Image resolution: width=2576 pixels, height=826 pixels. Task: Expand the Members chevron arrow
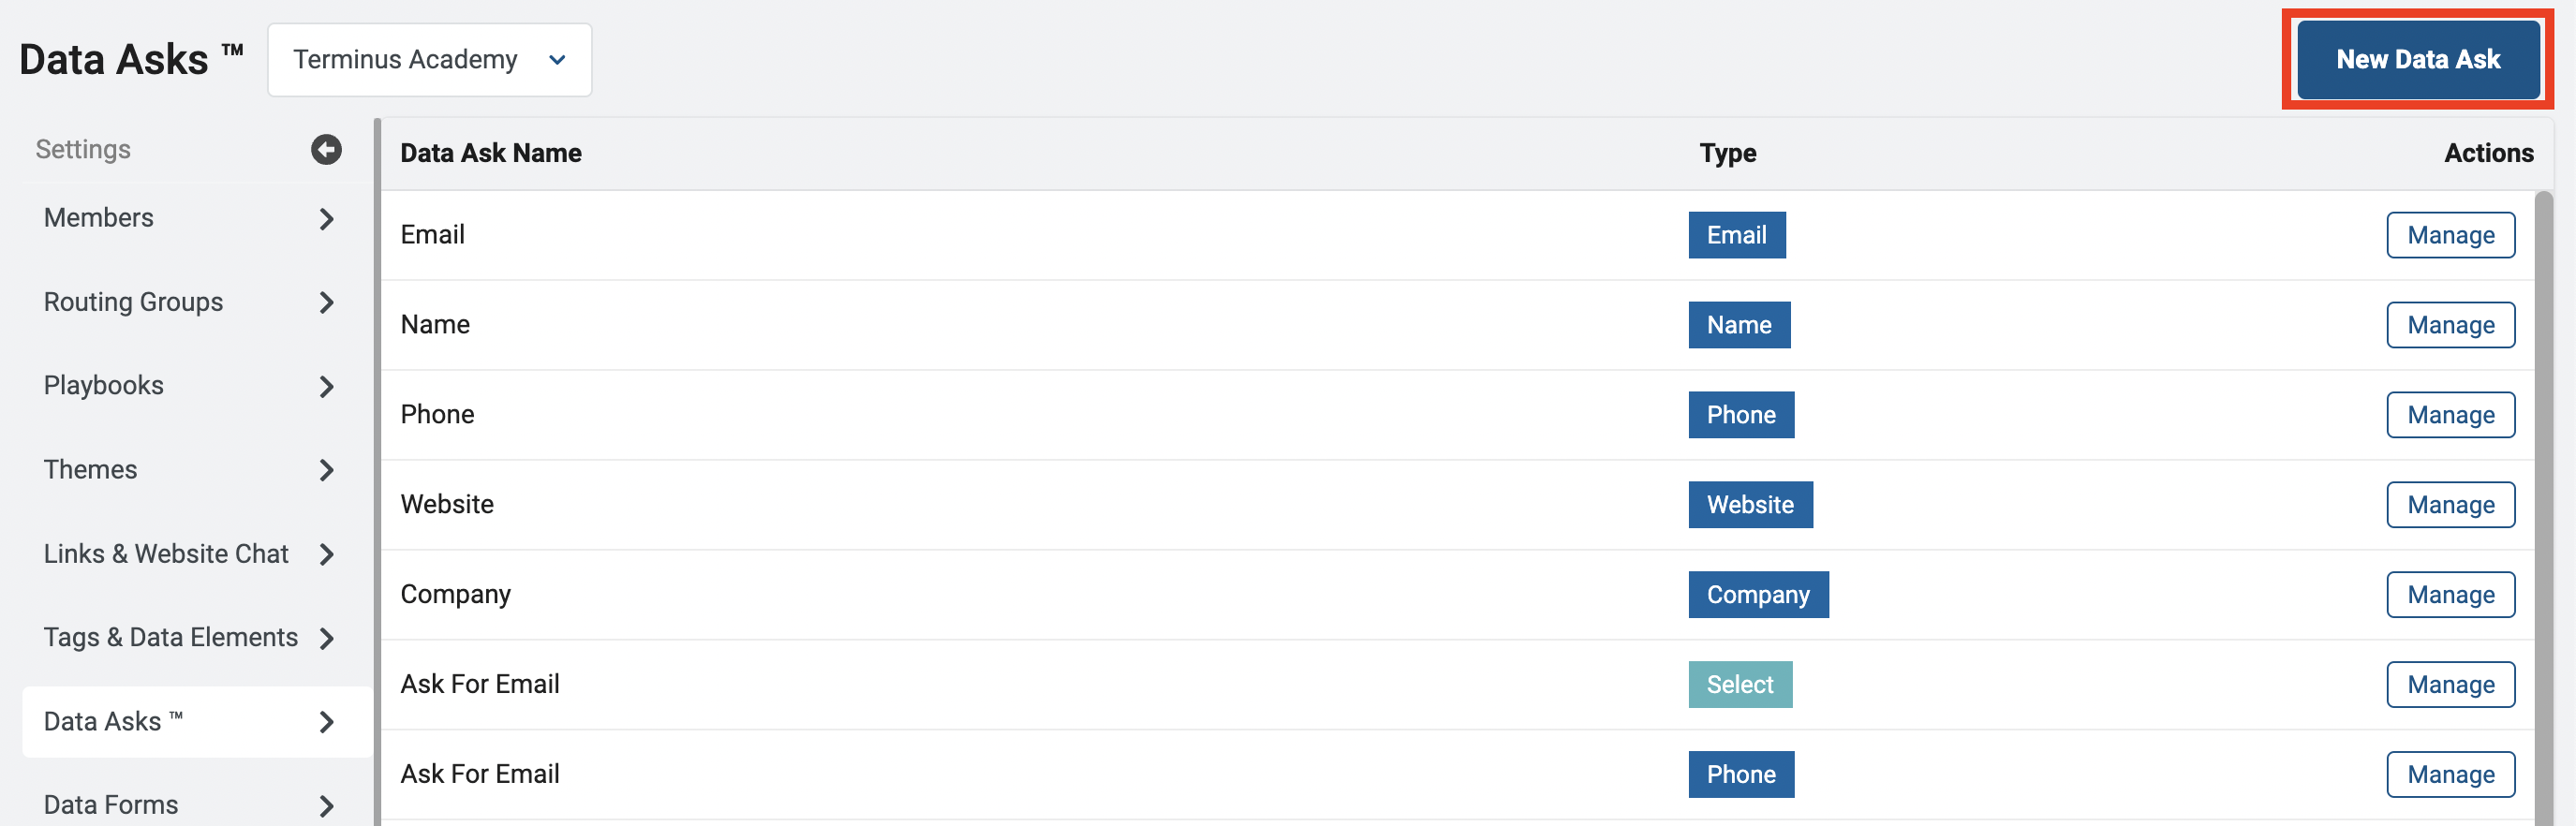tap(326, 219)
